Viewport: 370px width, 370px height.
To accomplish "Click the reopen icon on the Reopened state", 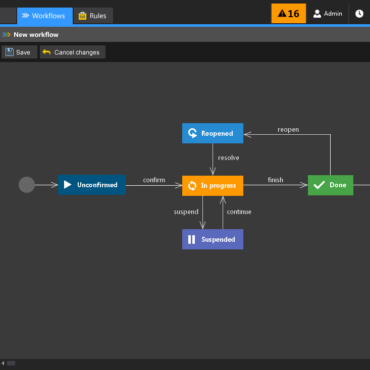I will tap(192, 133).
